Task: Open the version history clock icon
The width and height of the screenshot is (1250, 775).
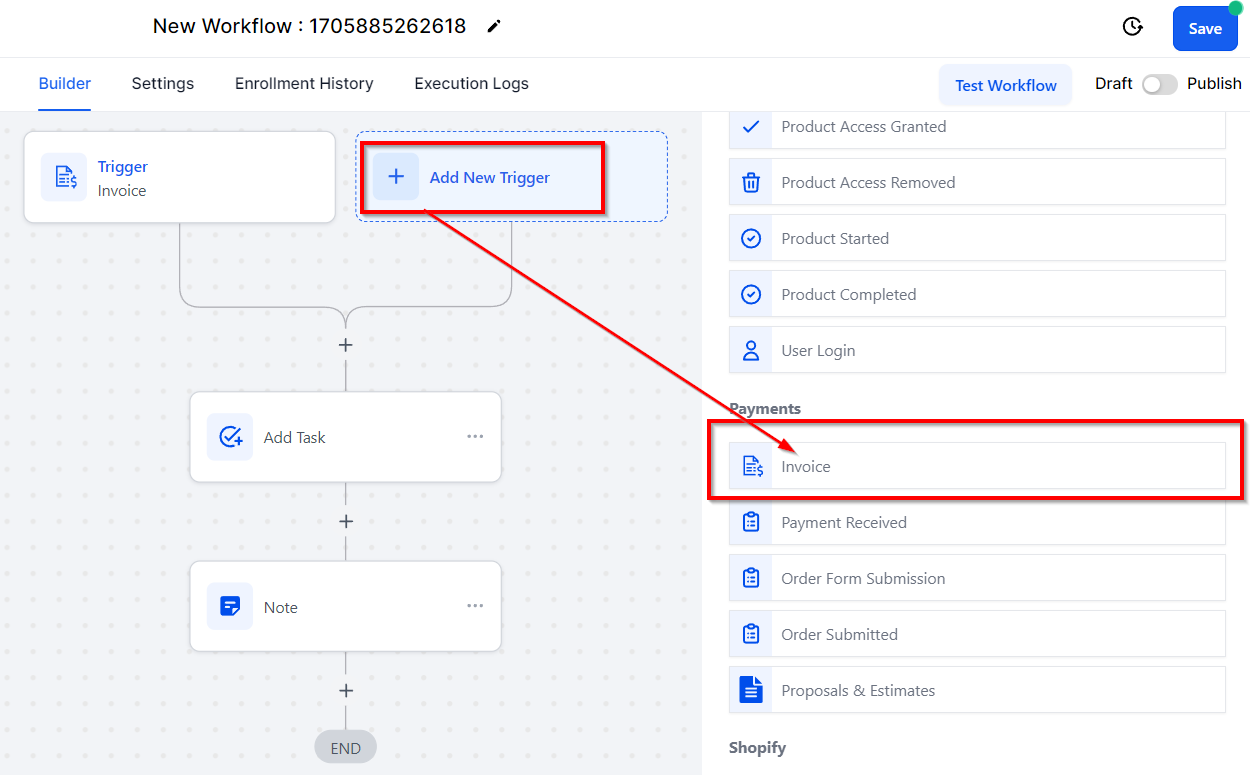Action: [1133, 27]
